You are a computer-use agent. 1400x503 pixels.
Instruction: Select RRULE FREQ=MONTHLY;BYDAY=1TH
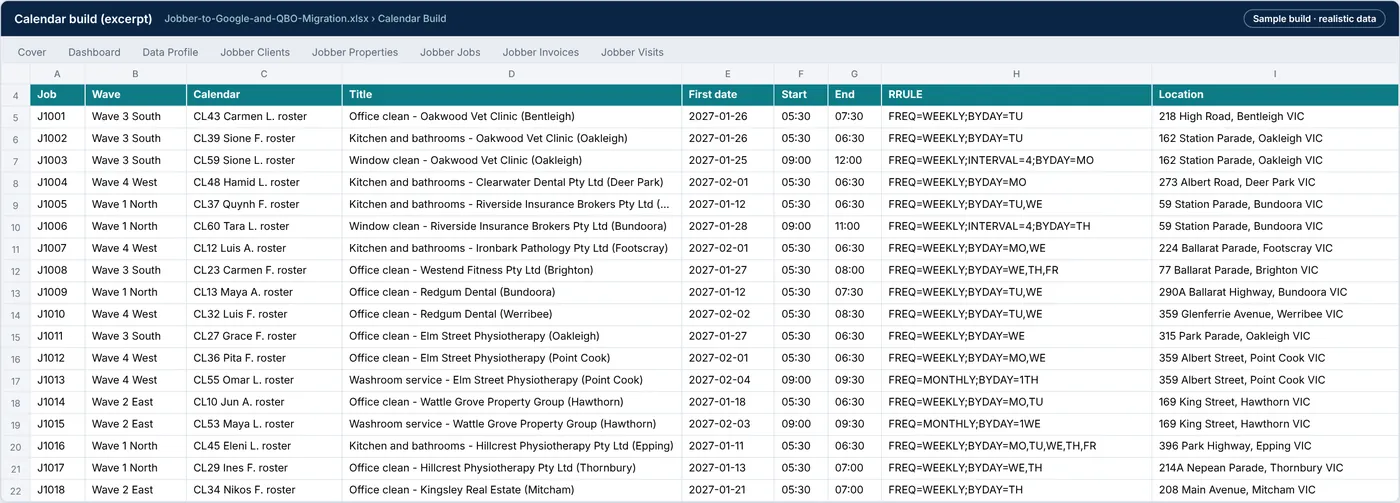1016,381
